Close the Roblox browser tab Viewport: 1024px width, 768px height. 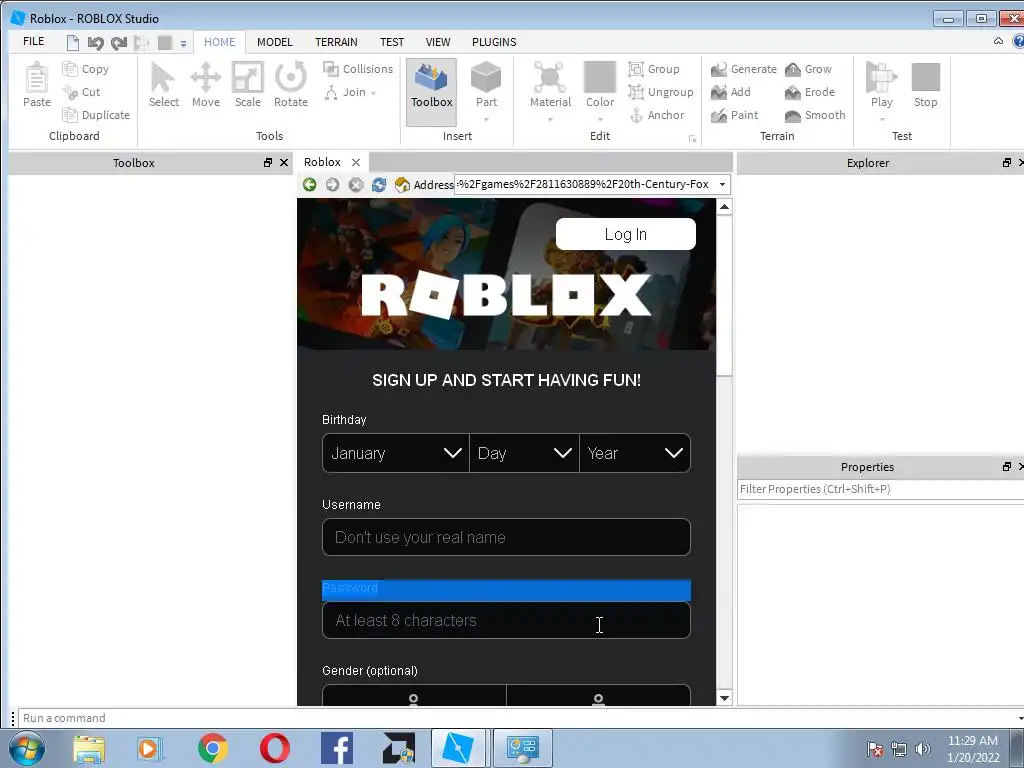tap(356, 163)
